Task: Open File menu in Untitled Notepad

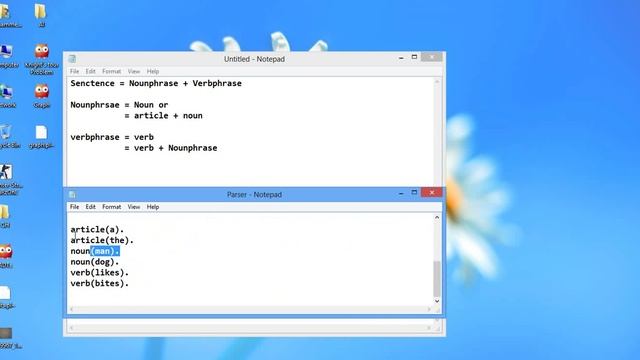Action: point(74,71)
